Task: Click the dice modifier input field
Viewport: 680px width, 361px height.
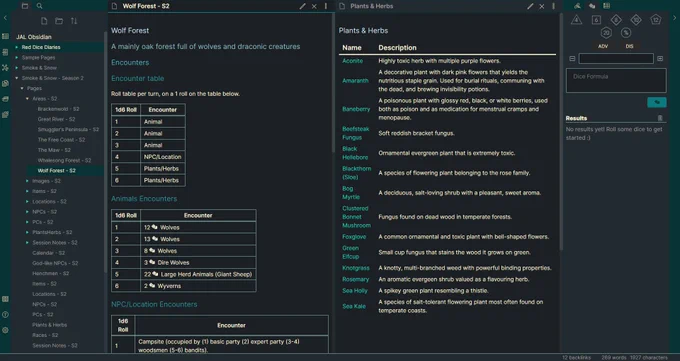Action: (616, 59)
